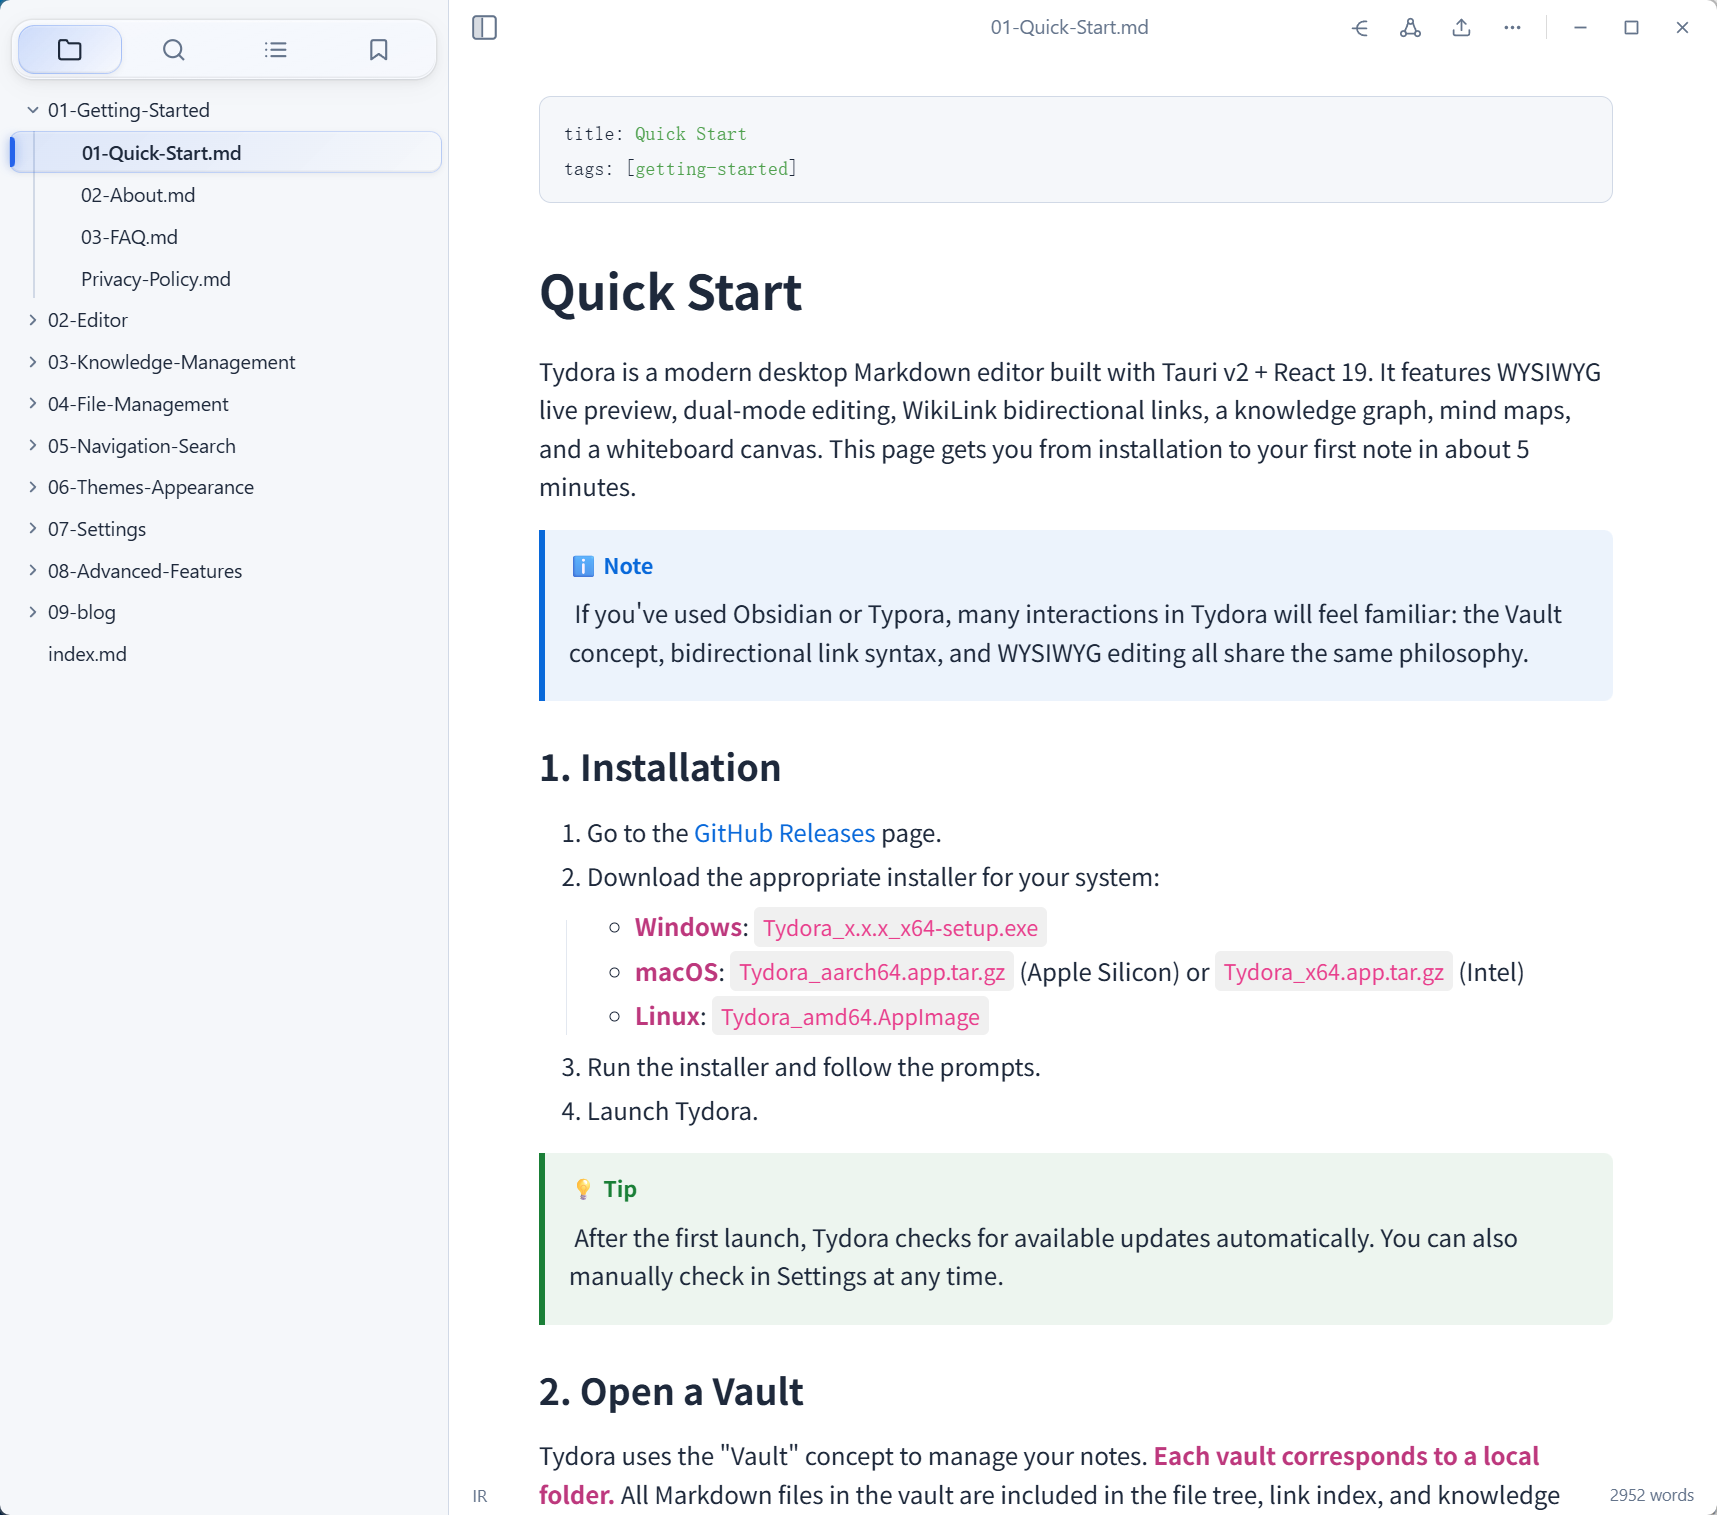Click the bold macOS label
Image resolution: width=1717 pixels, height=1515 pixels.
coord(676,972)
